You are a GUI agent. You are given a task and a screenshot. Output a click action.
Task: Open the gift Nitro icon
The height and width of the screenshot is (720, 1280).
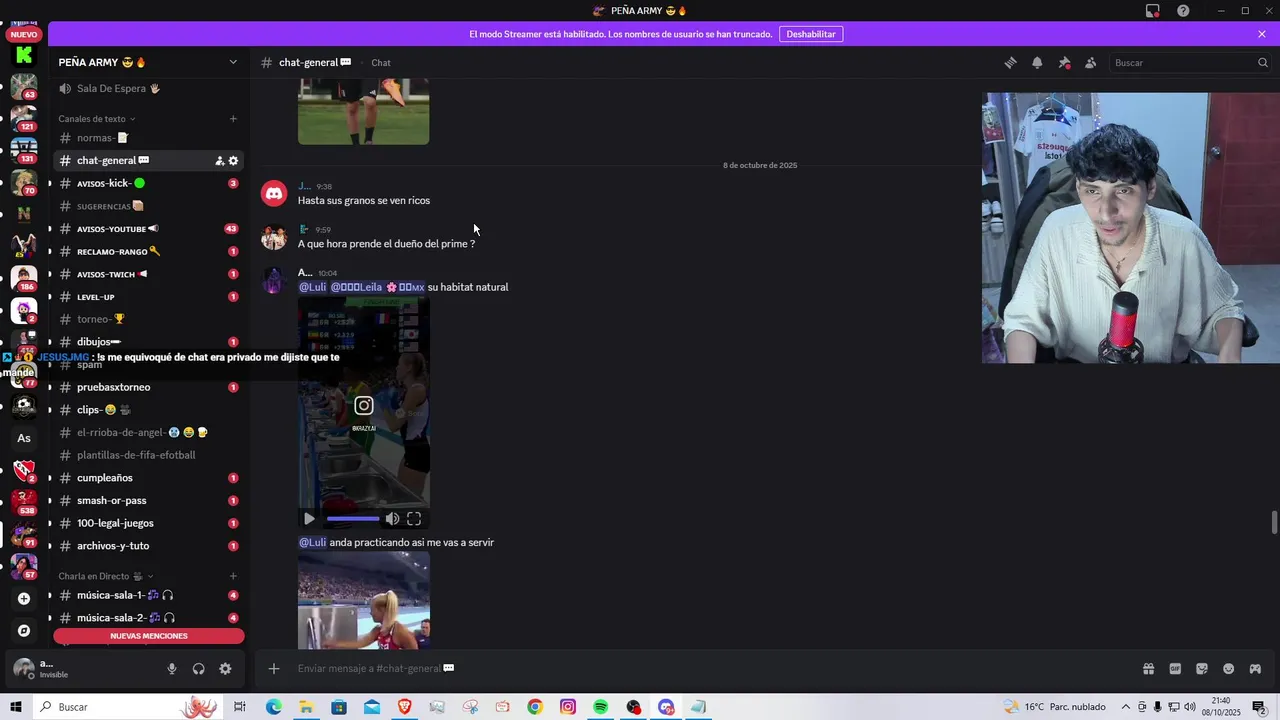click(1148, 669)
